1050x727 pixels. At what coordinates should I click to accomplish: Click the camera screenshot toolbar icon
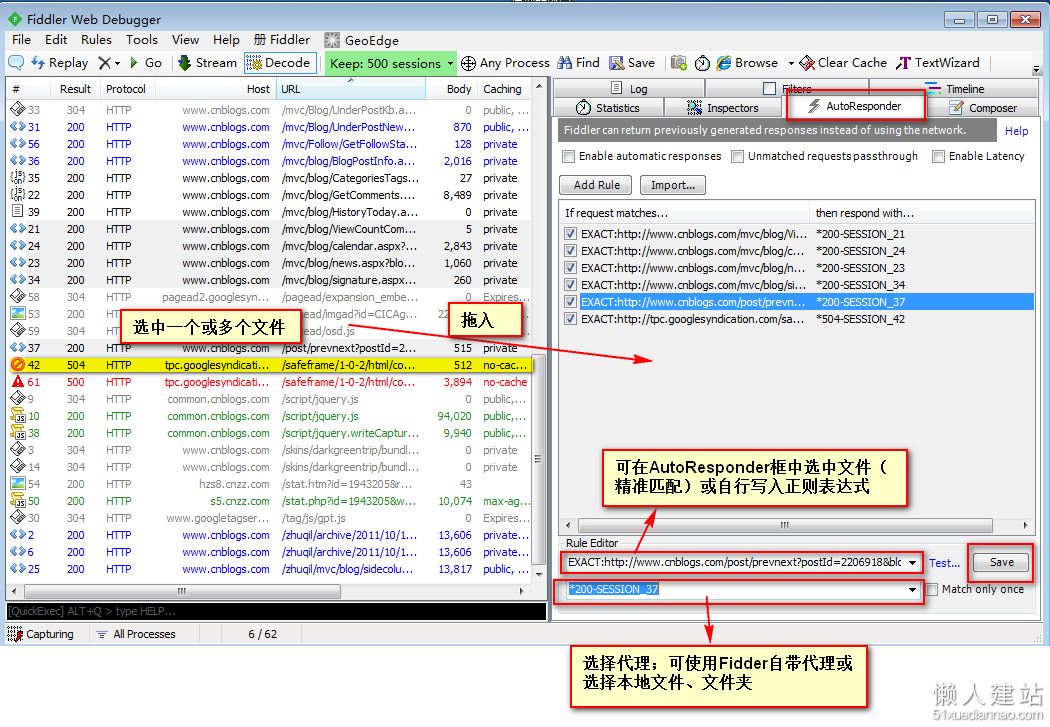coord(678,63)
